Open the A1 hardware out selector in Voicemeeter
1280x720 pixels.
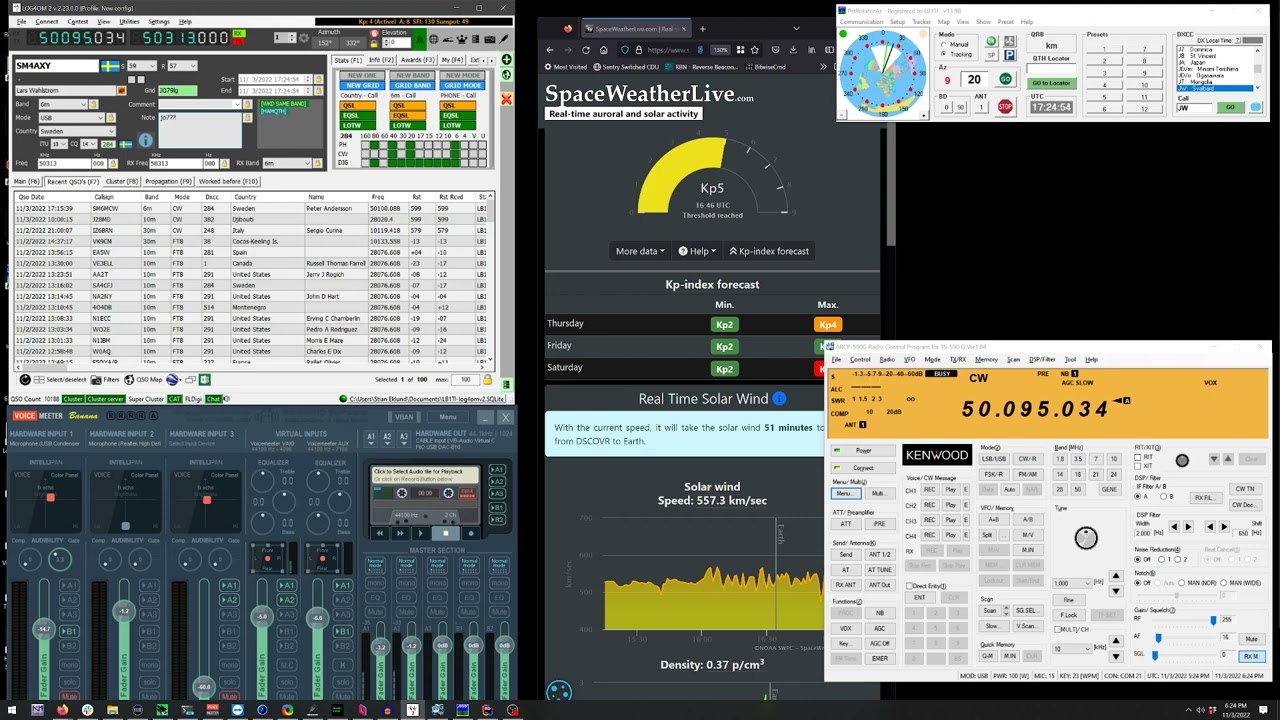[371, 437]
